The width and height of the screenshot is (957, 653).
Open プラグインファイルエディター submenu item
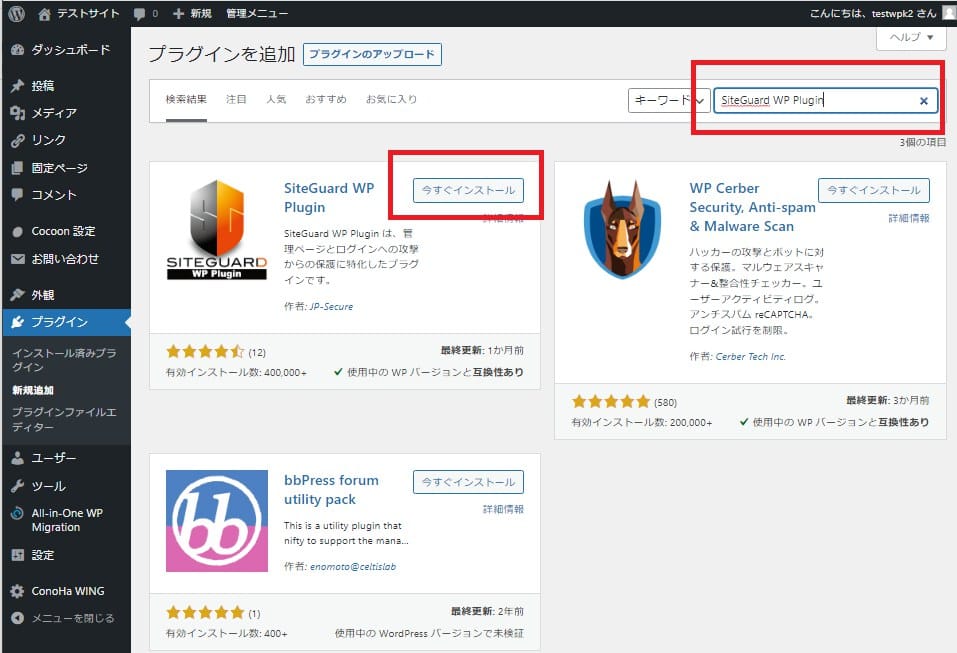click(x=65, y=420)
